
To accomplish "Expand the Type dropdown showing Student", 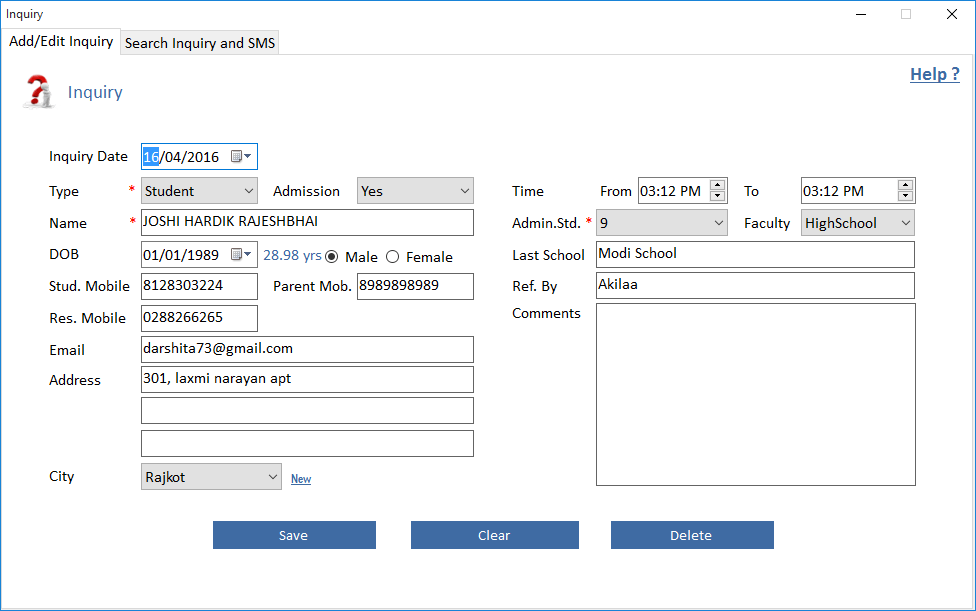I will pyautogui.click(x=249, y=191).
